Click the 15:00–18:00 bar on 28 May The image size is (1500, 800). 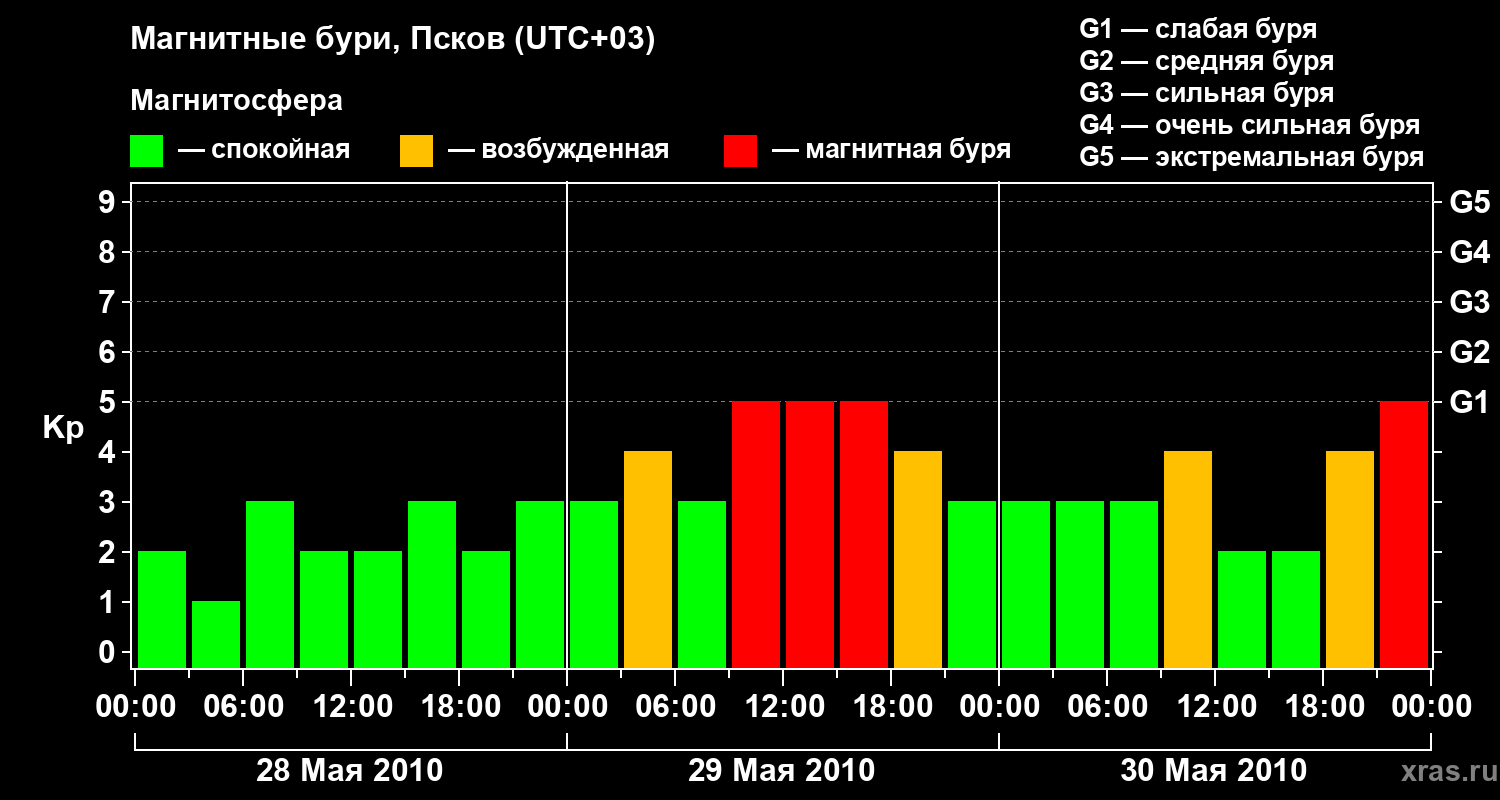(x=432, y=584)
